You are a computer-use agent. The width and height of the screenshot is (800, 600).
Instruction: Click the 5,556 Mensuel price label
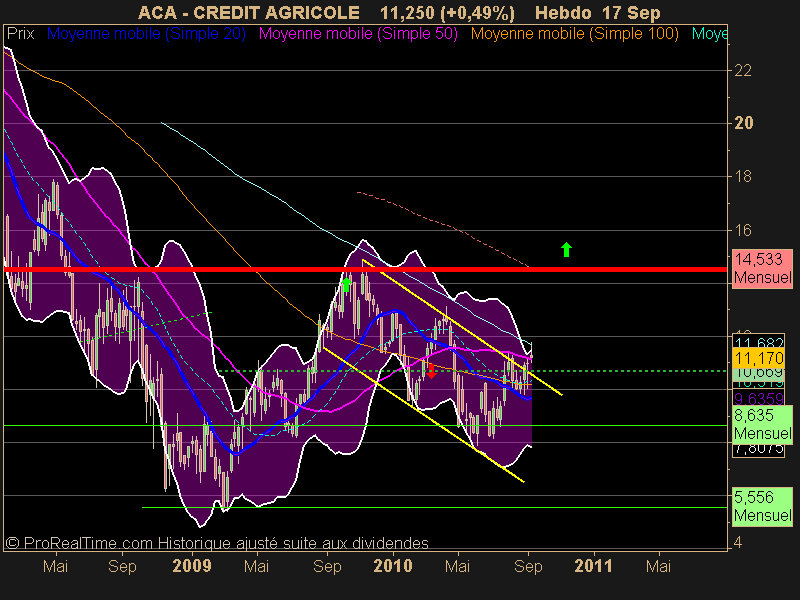pos(763,506)
